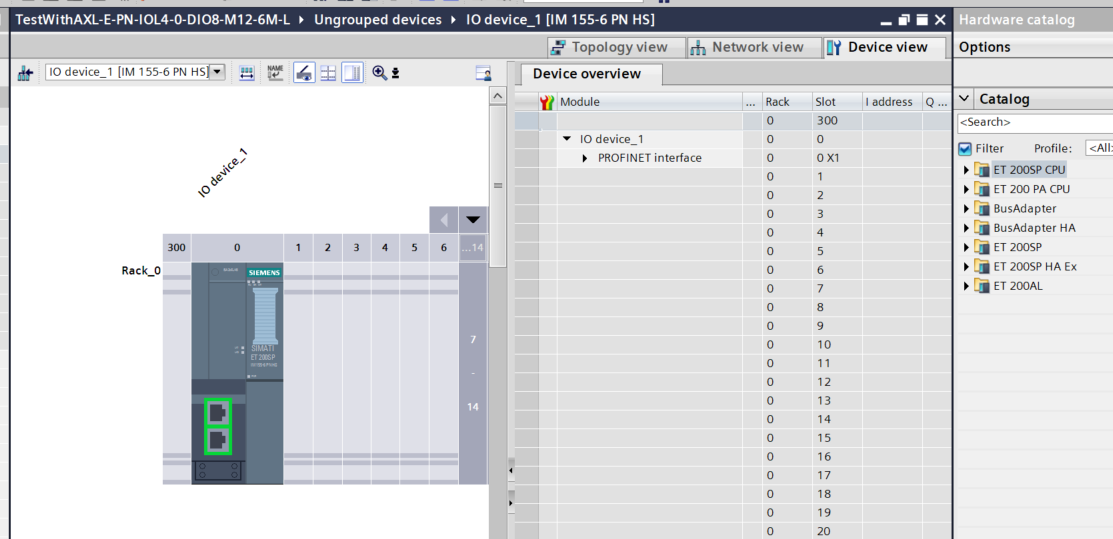Click the black down-arrow above rack slots
This screenshot has height=539, width=1113.
[473, 220]
